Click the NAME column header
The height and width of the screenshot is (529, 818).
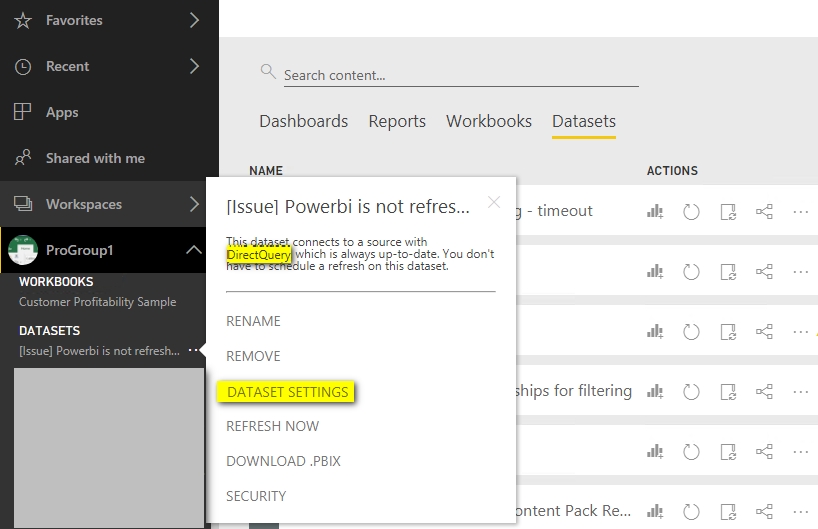click(266, 171)
